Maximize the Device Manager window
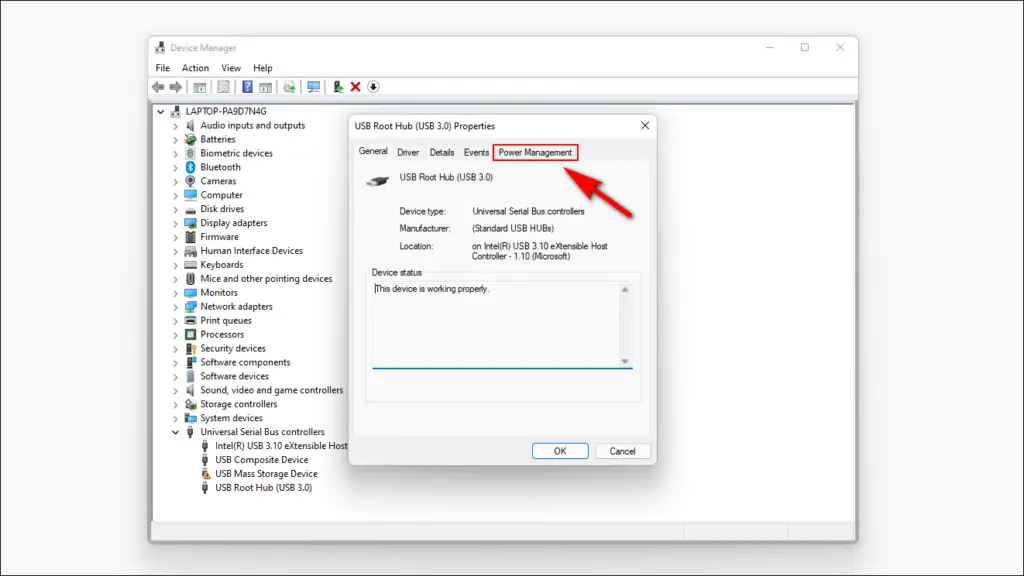 (x=805, y=47)
